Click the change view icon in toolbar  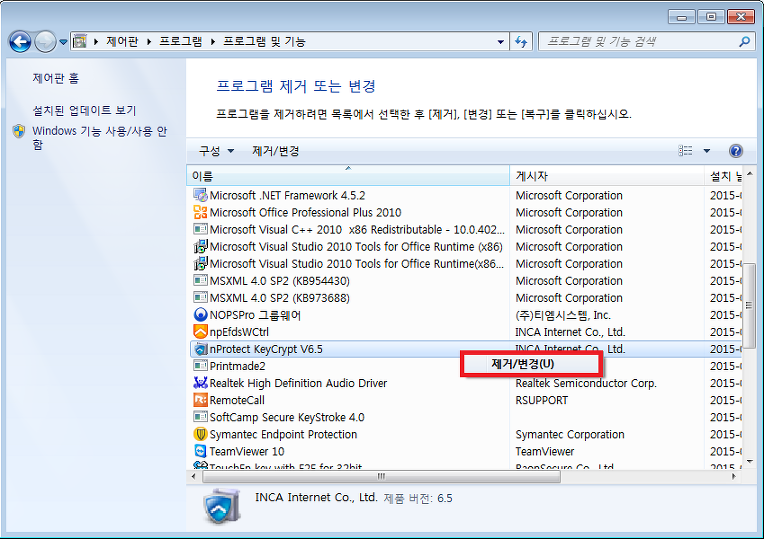(685, 151)
